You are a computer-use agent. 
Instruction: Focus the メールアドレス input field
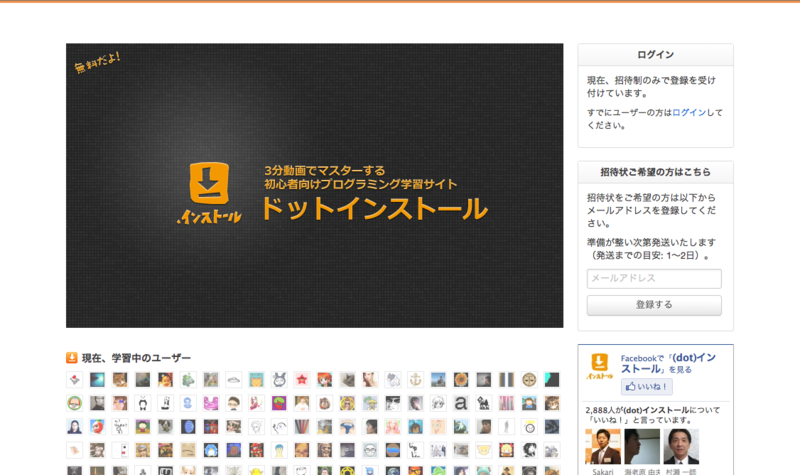(x=654, y=279)
